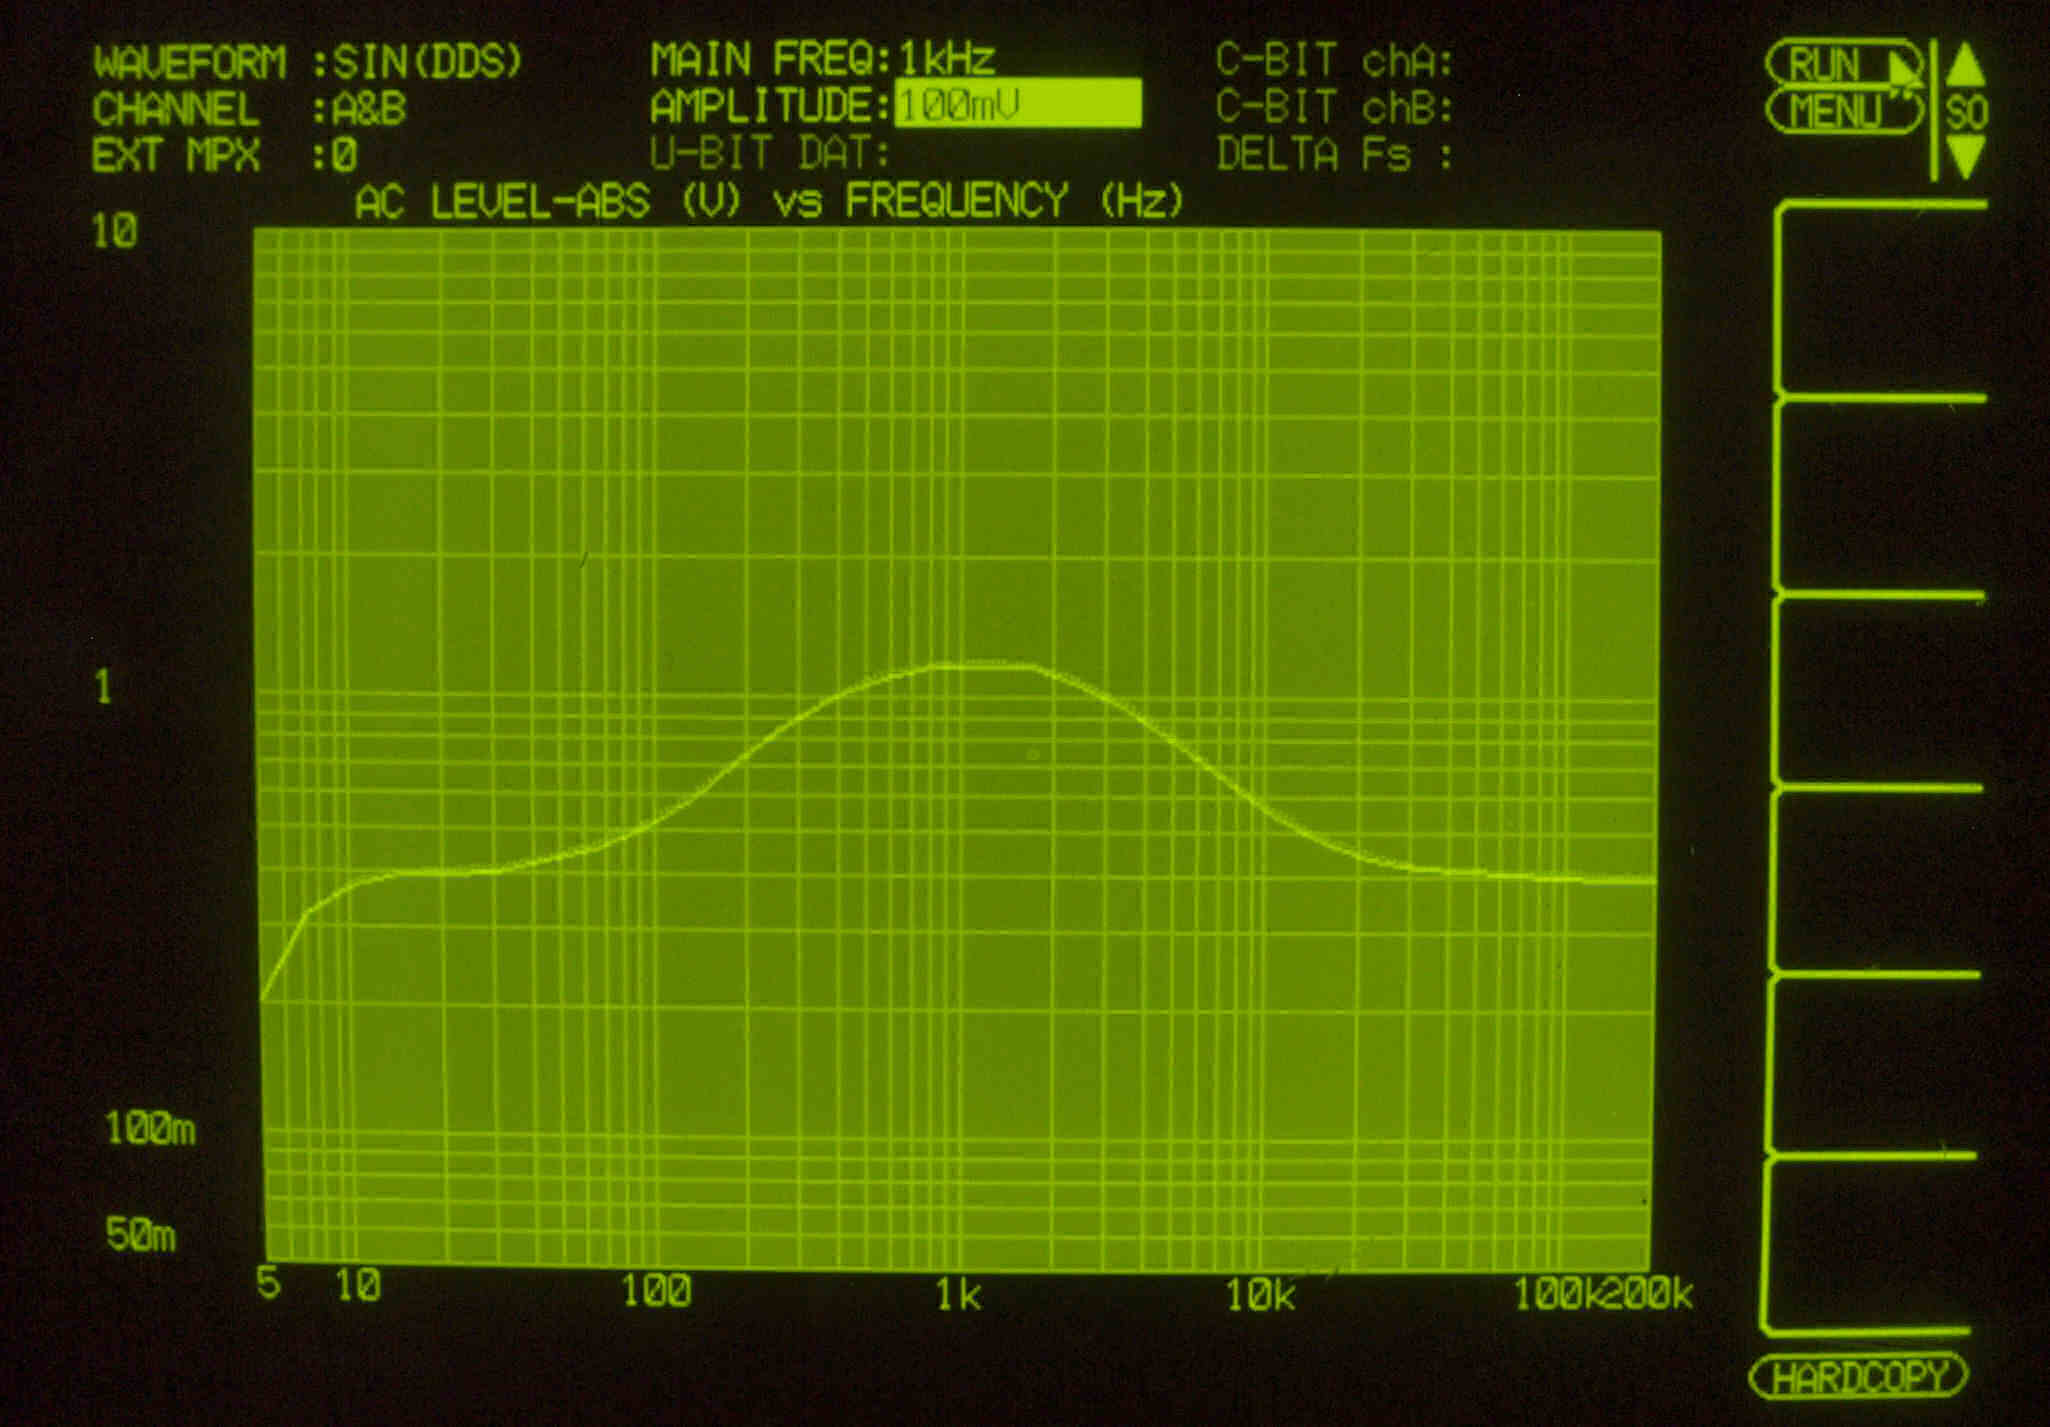
Task: Click the 100k label on the frequency axis
Action: [1559, 1295]
